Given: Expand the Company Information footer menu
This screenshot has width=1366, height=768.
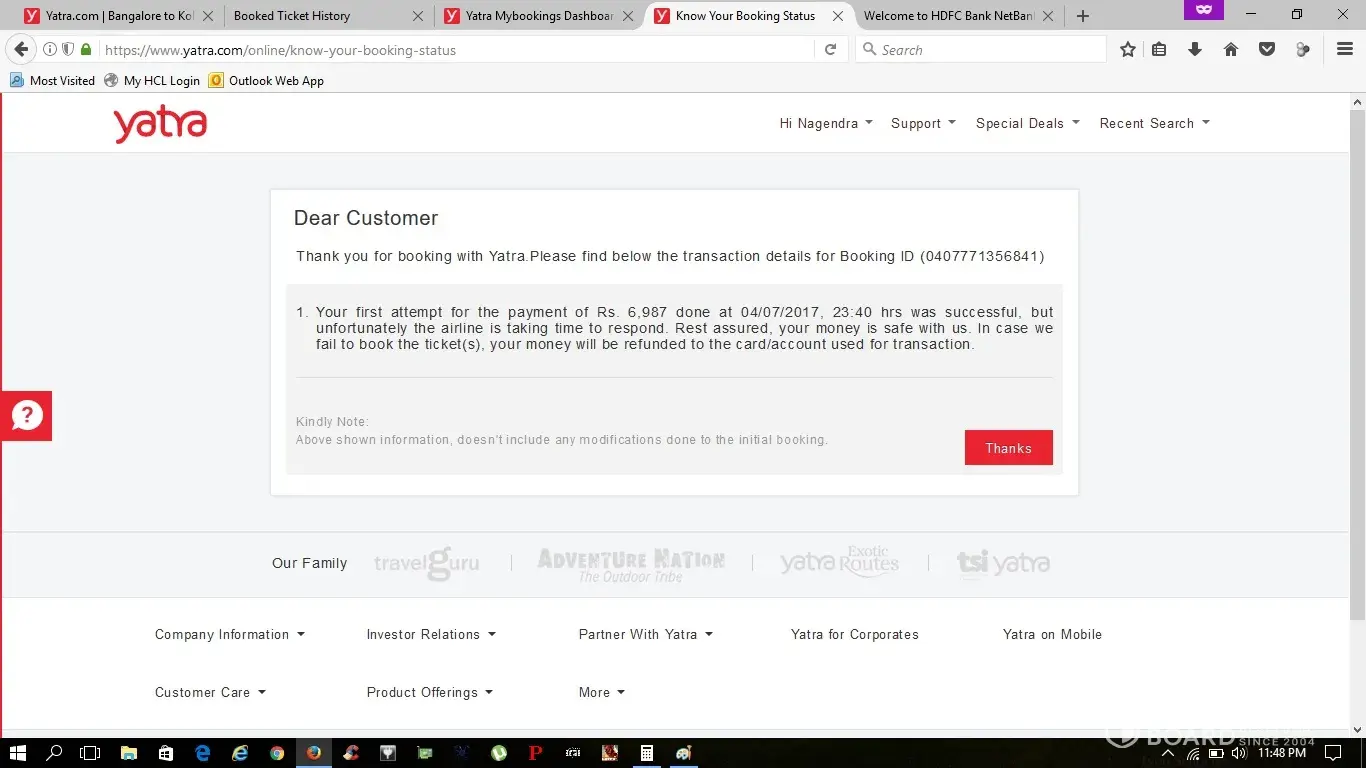Looking at the screenshot, I should [x=229, y=634].
